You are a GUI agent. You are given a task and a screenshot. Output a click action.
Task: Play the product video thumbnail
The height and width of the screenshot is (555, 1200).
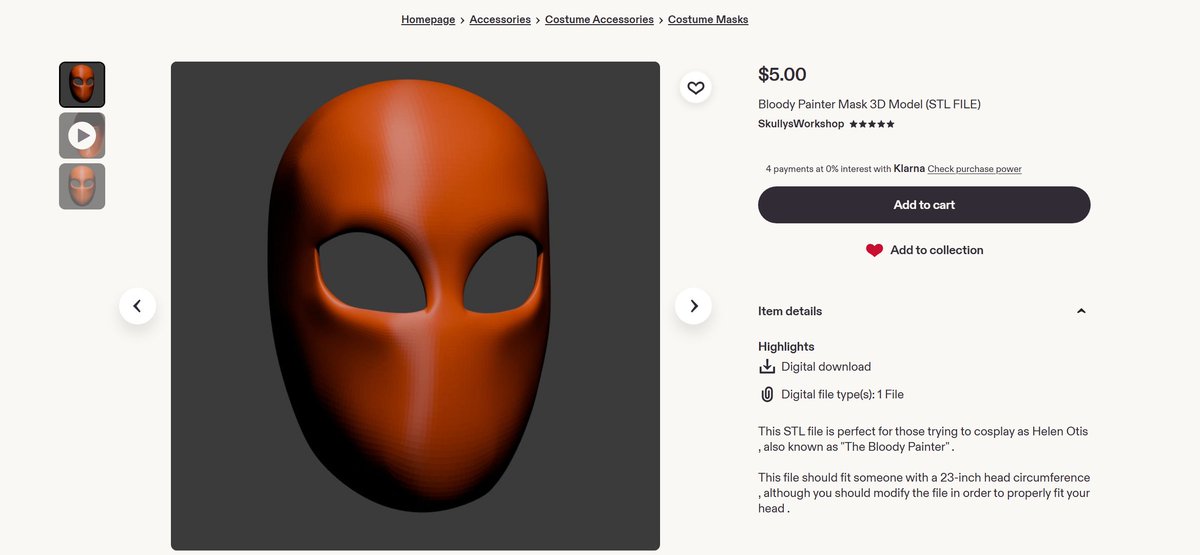82,135
